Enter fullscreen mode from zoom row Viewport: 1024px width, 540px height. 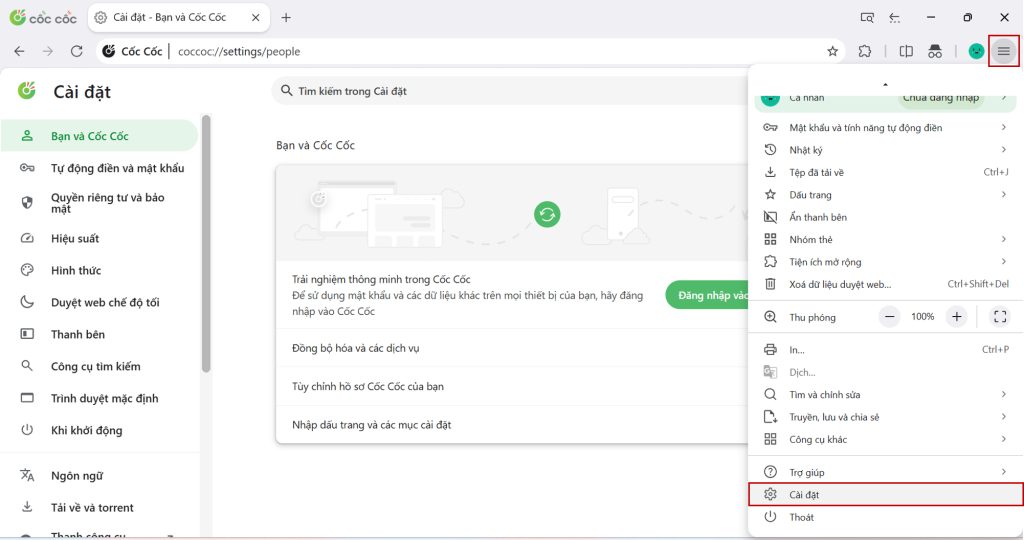pyautogui.click(x=1000, y=317)
